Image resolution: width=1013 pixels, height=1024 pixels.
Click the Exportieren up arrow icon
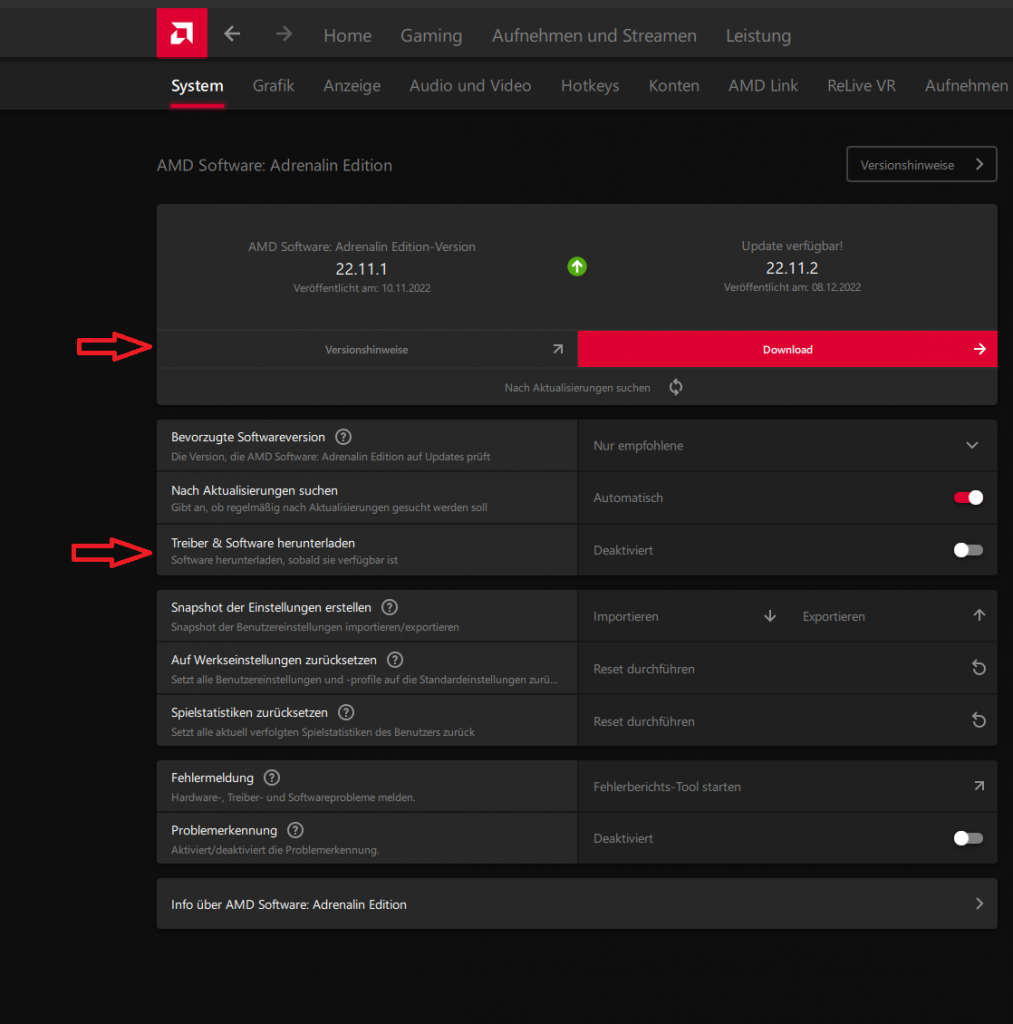tap(979, 615)
